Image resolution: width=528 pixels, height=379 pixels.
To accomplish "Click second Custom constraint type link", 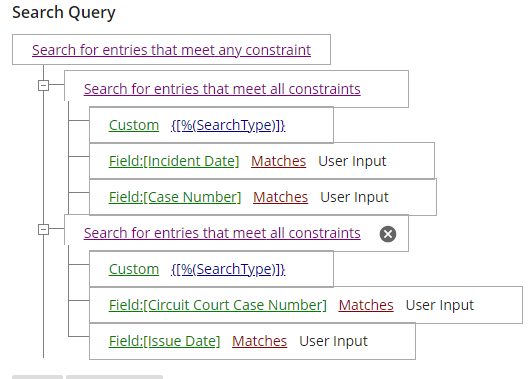I will (134, 269).
